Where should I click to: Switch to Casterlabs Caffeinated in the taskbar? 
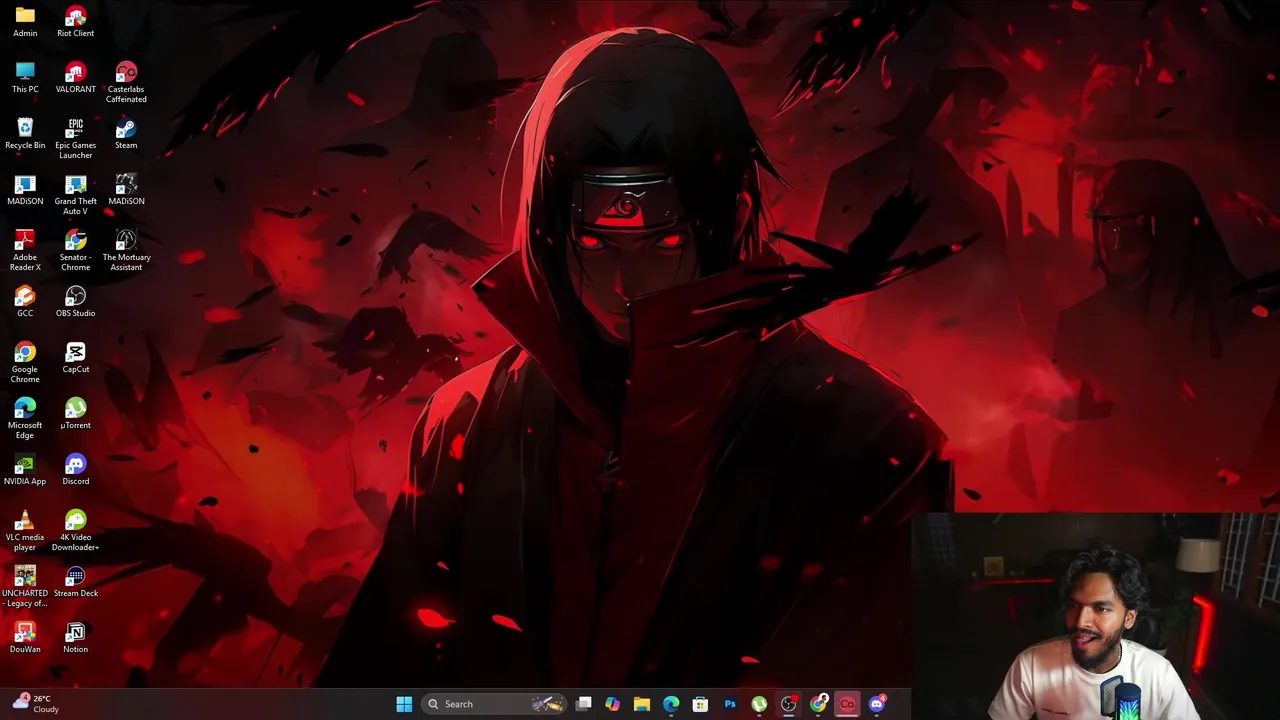847,704
